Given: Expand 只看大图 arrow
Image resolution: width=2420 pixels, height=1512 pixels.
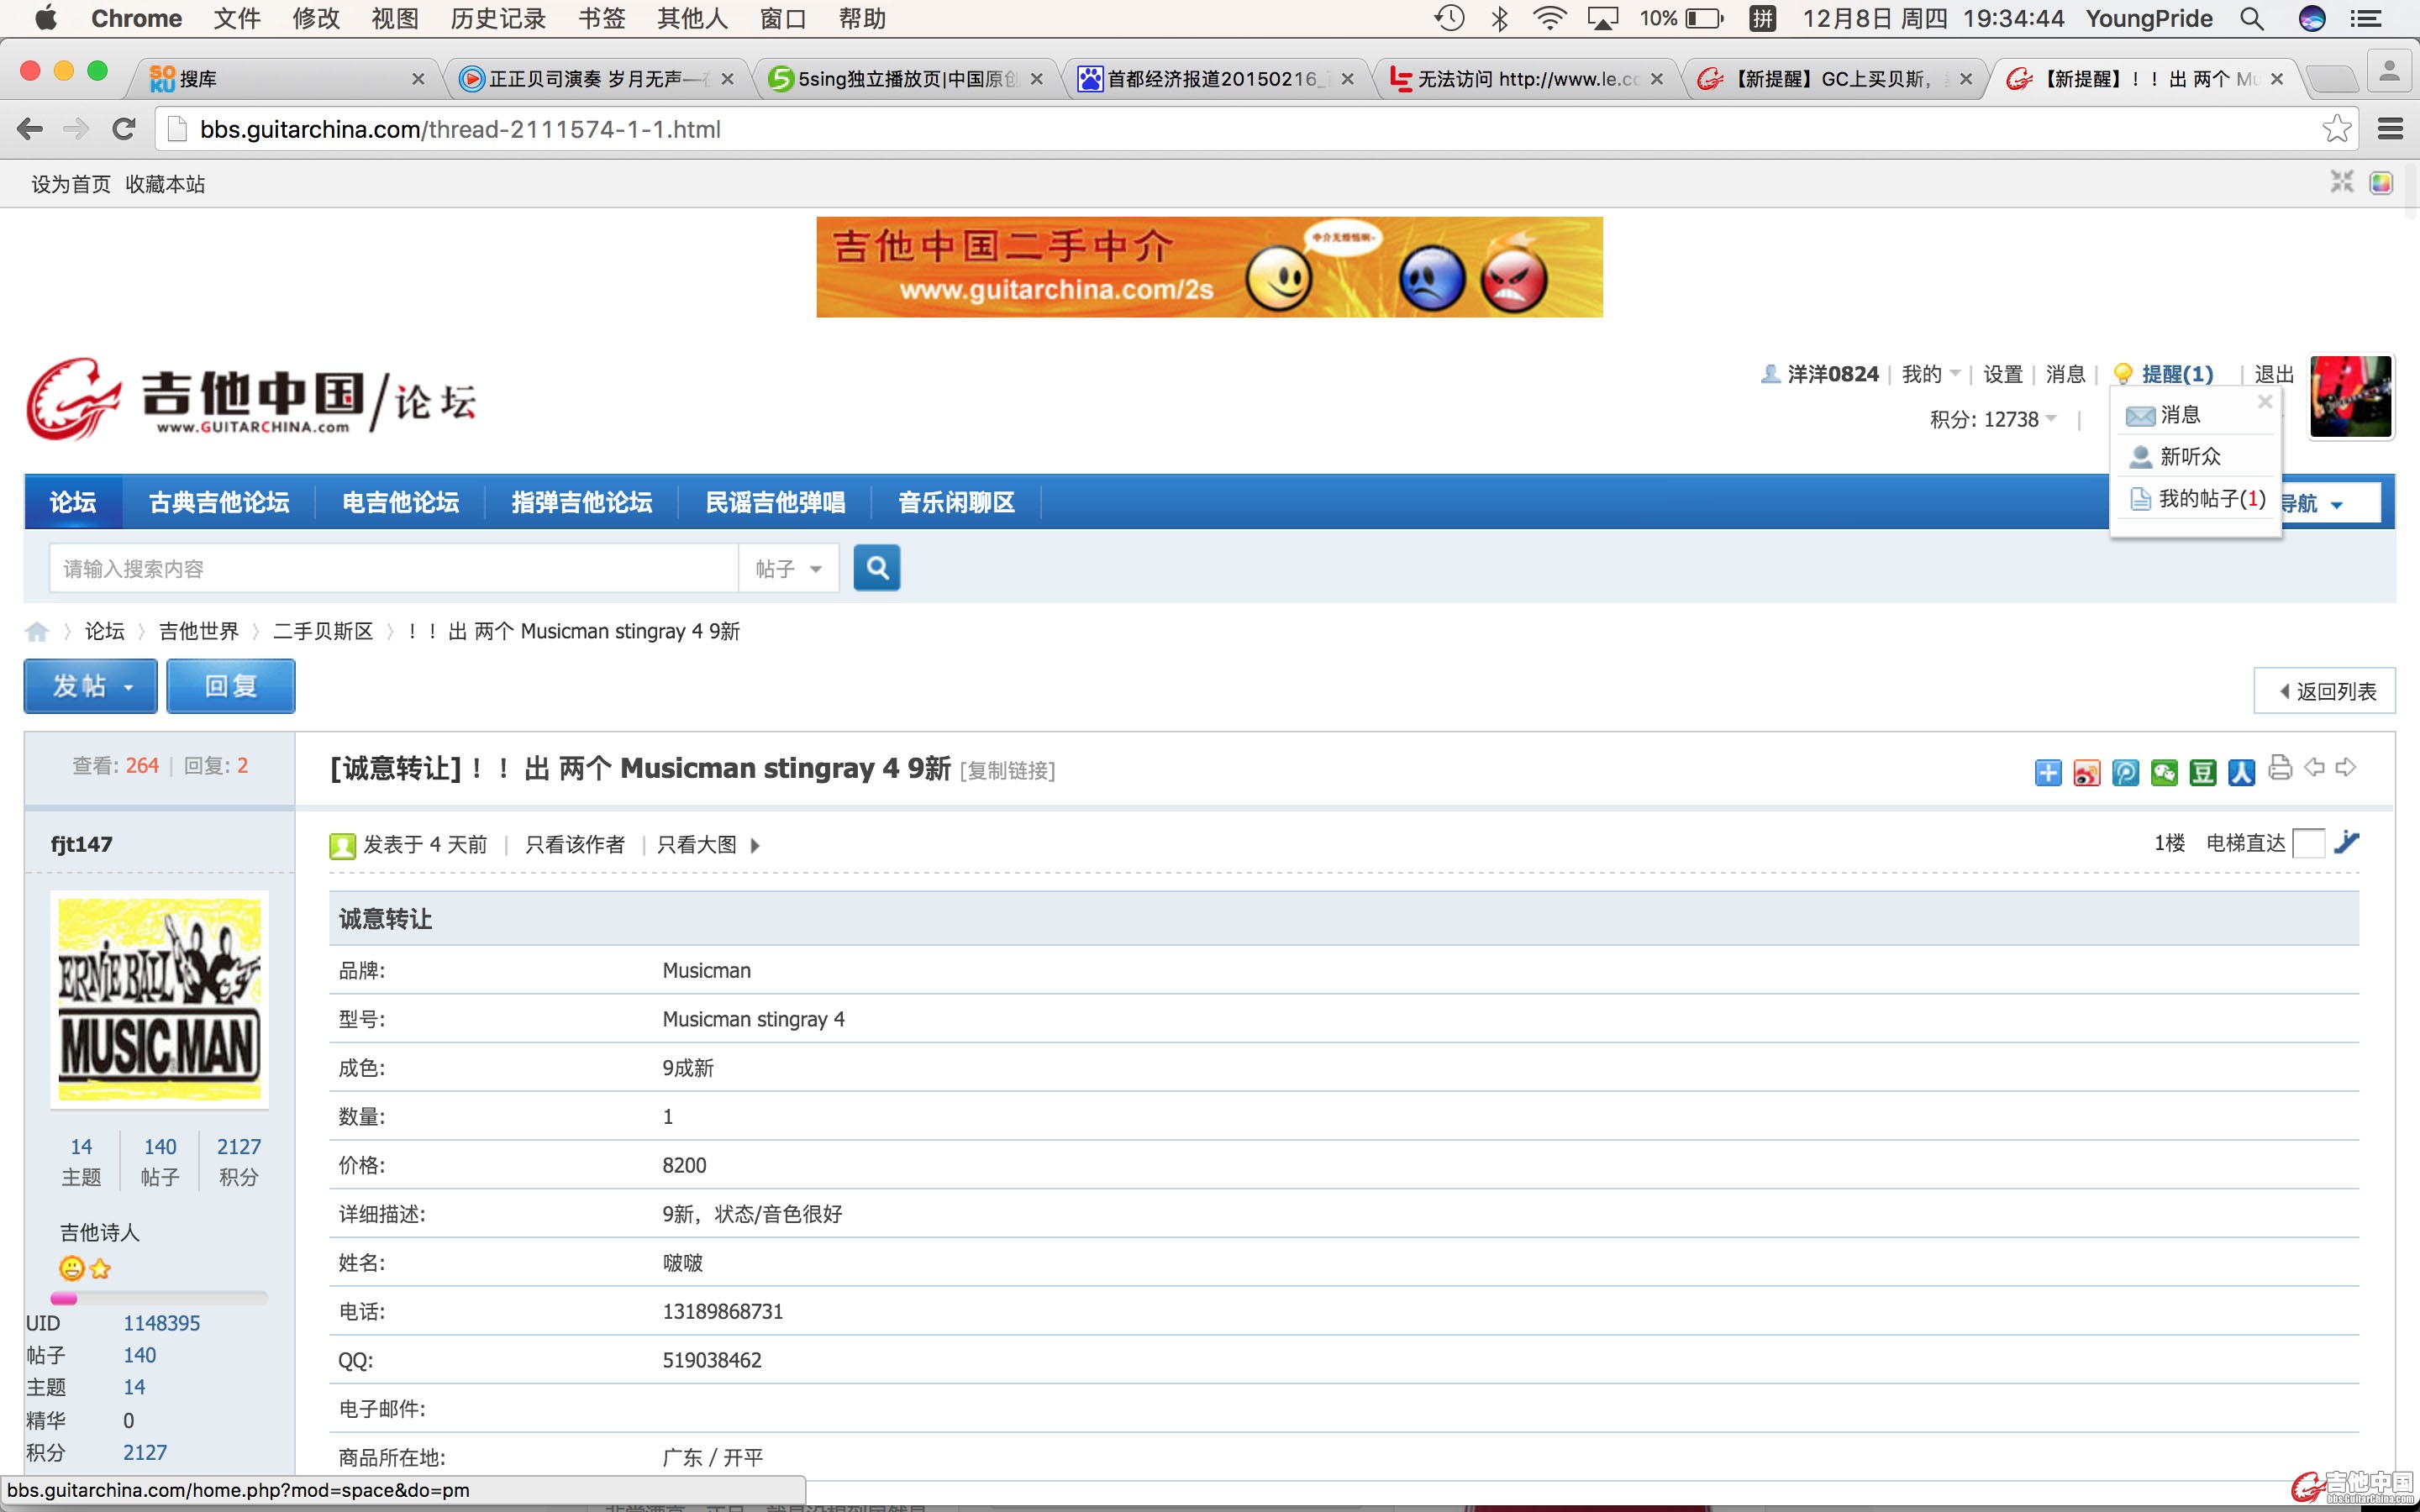Looking at the screenshot, I should (x=755, y=845).
